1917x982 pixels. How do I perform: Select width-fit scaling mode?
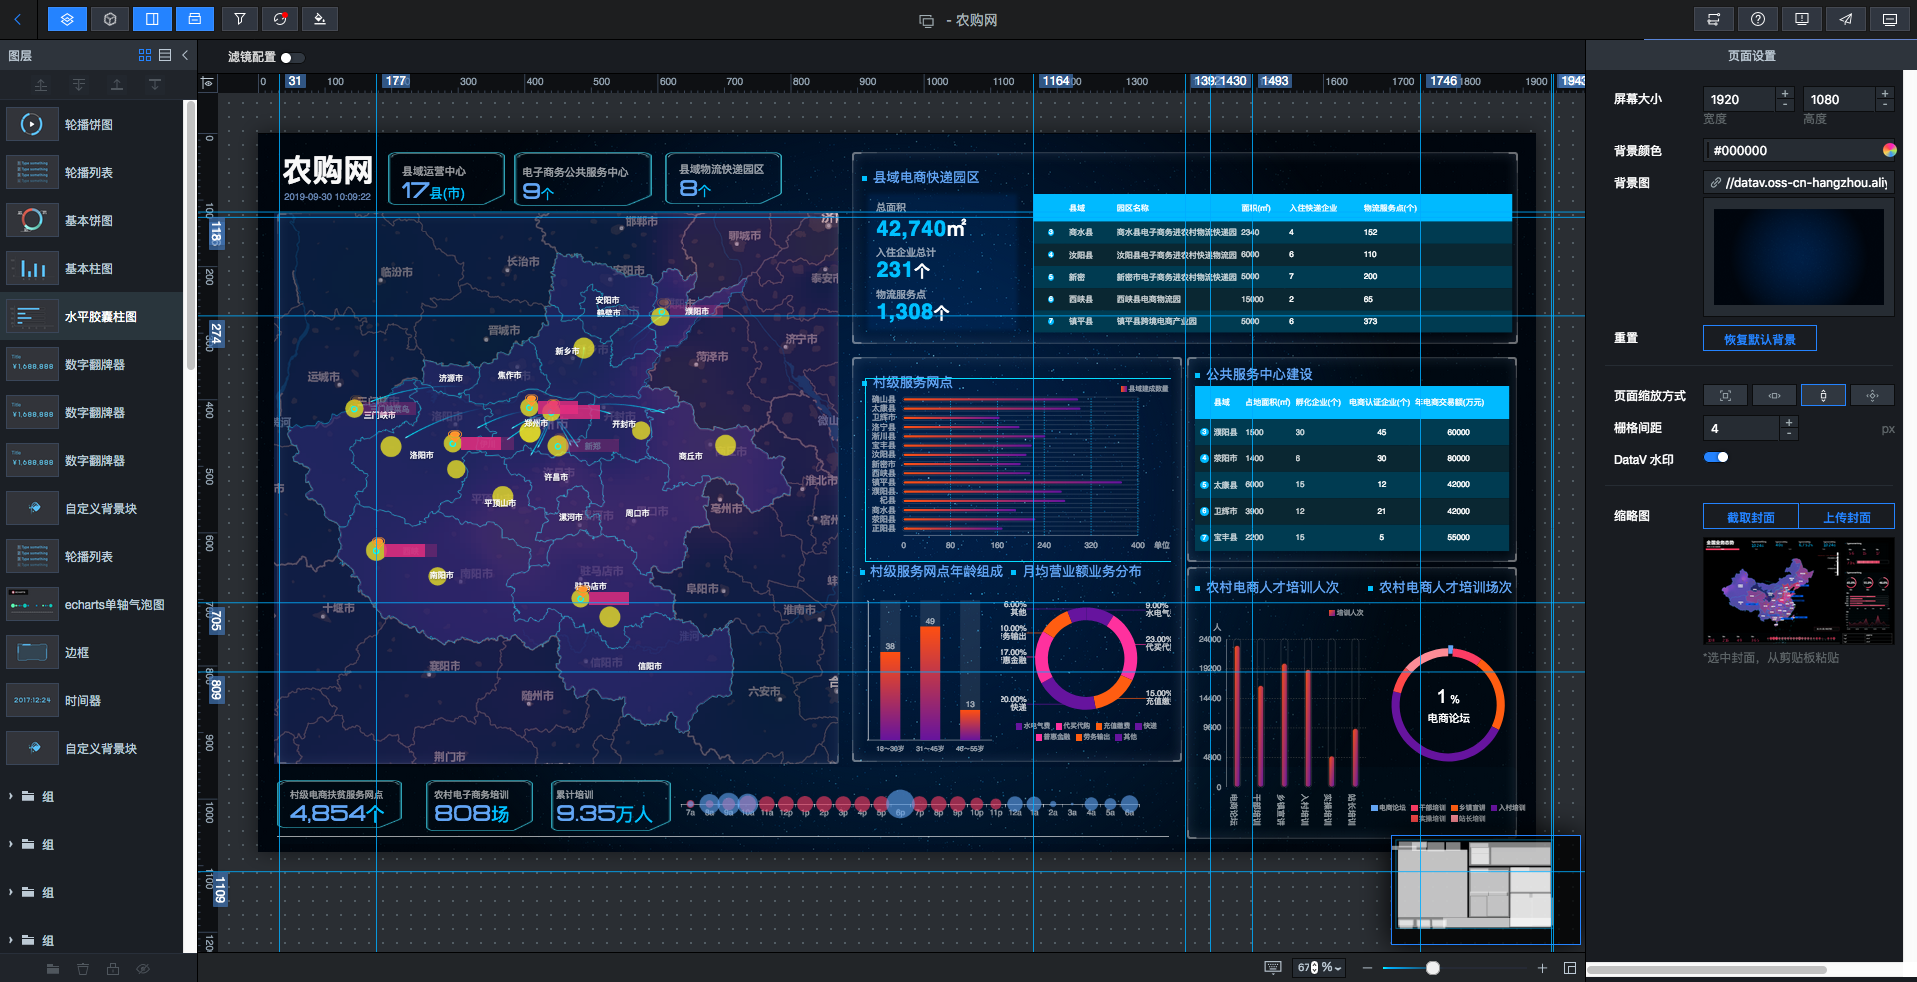pos(1774,396)
